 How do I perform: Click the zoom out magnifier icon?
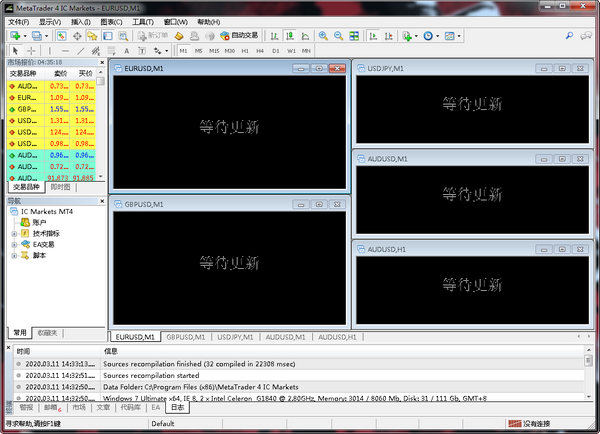339,35
